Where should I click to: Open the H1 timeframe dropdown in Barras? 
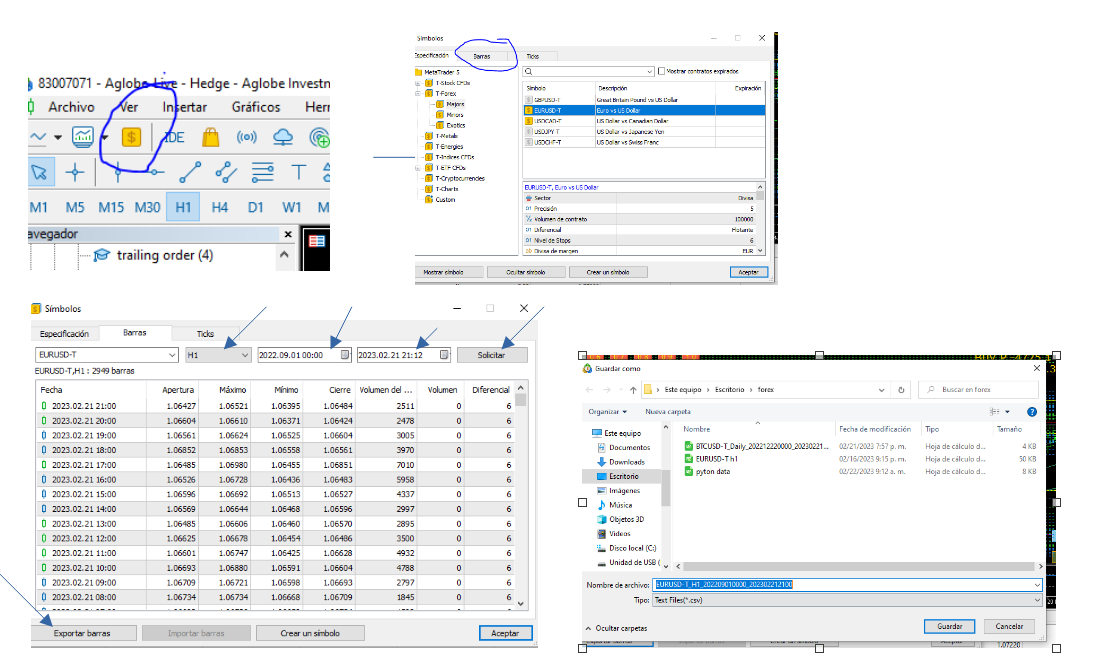pyautogui.click(x=244, y=355)
